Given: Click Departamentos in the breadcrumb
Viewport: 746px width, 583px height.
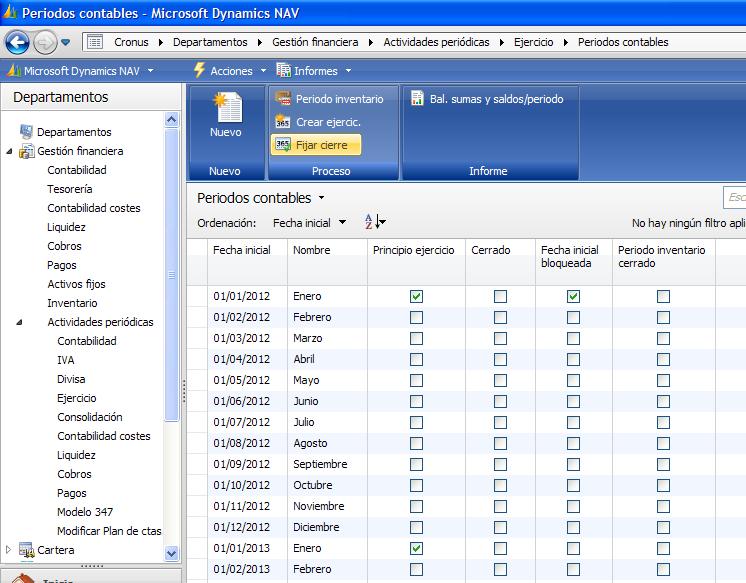Looking at the screenshot, I should pos(210,42).
